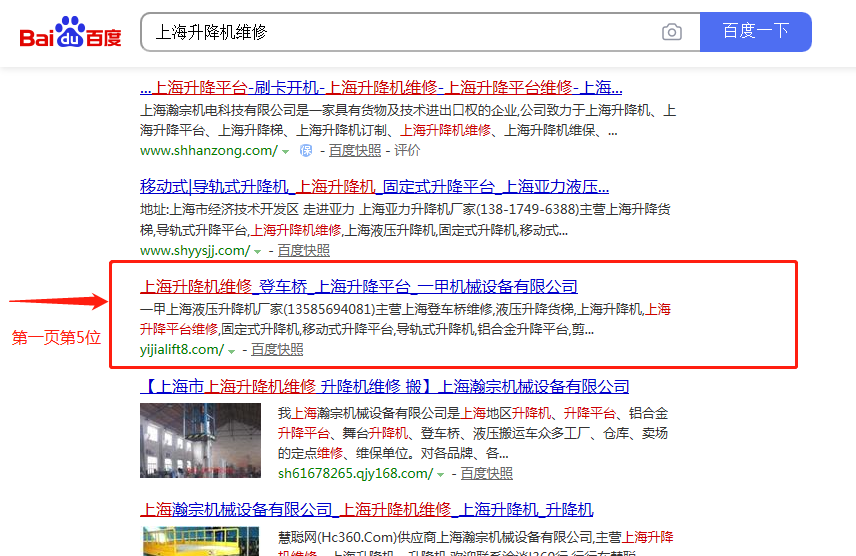
Task: Click the 保 verification badge icon
Action: coord(306,151)
